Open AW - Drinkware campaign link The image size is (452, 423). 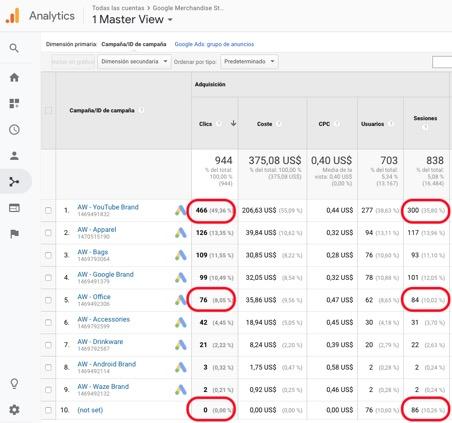(x=100, y=341)
